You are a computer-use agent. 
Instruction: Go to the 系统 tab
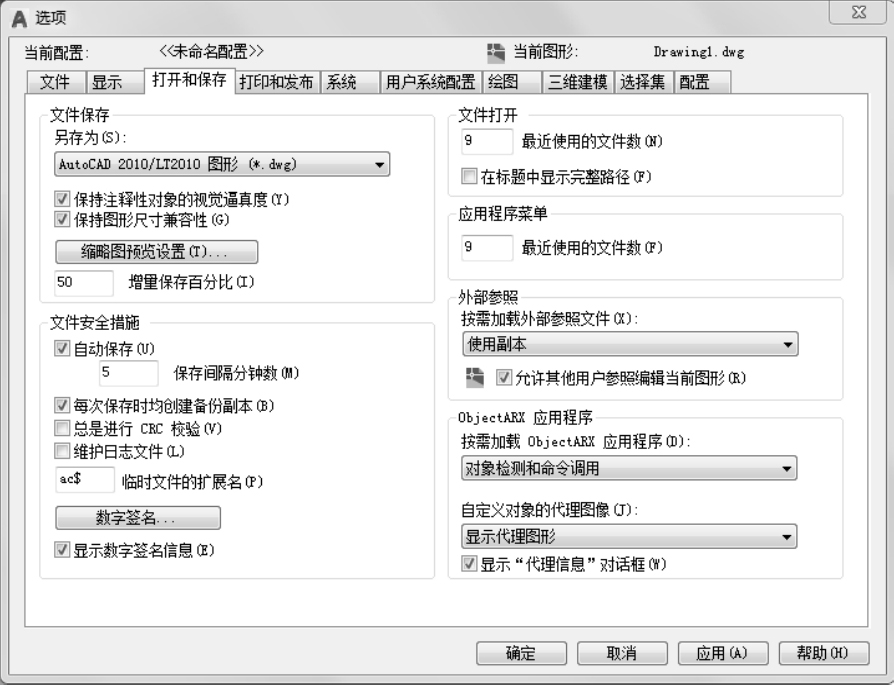(350, 82)
